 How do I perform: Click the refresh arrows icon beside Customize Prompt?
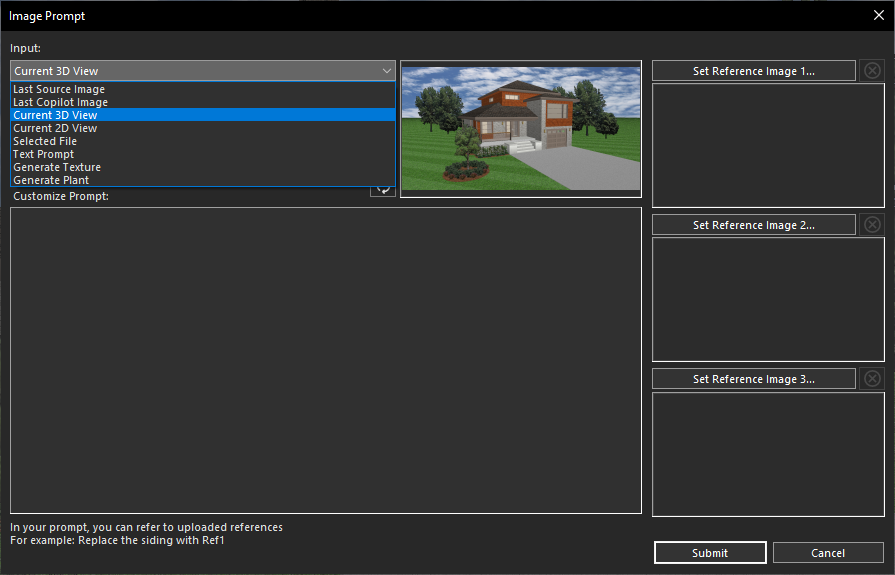click(382, 191)
